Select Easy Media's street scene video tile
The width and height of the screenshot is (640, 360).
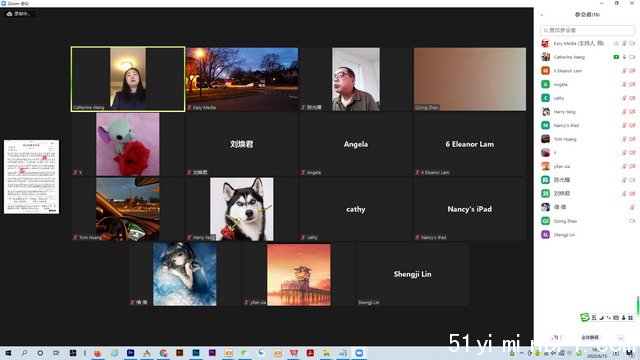[242, 79]
